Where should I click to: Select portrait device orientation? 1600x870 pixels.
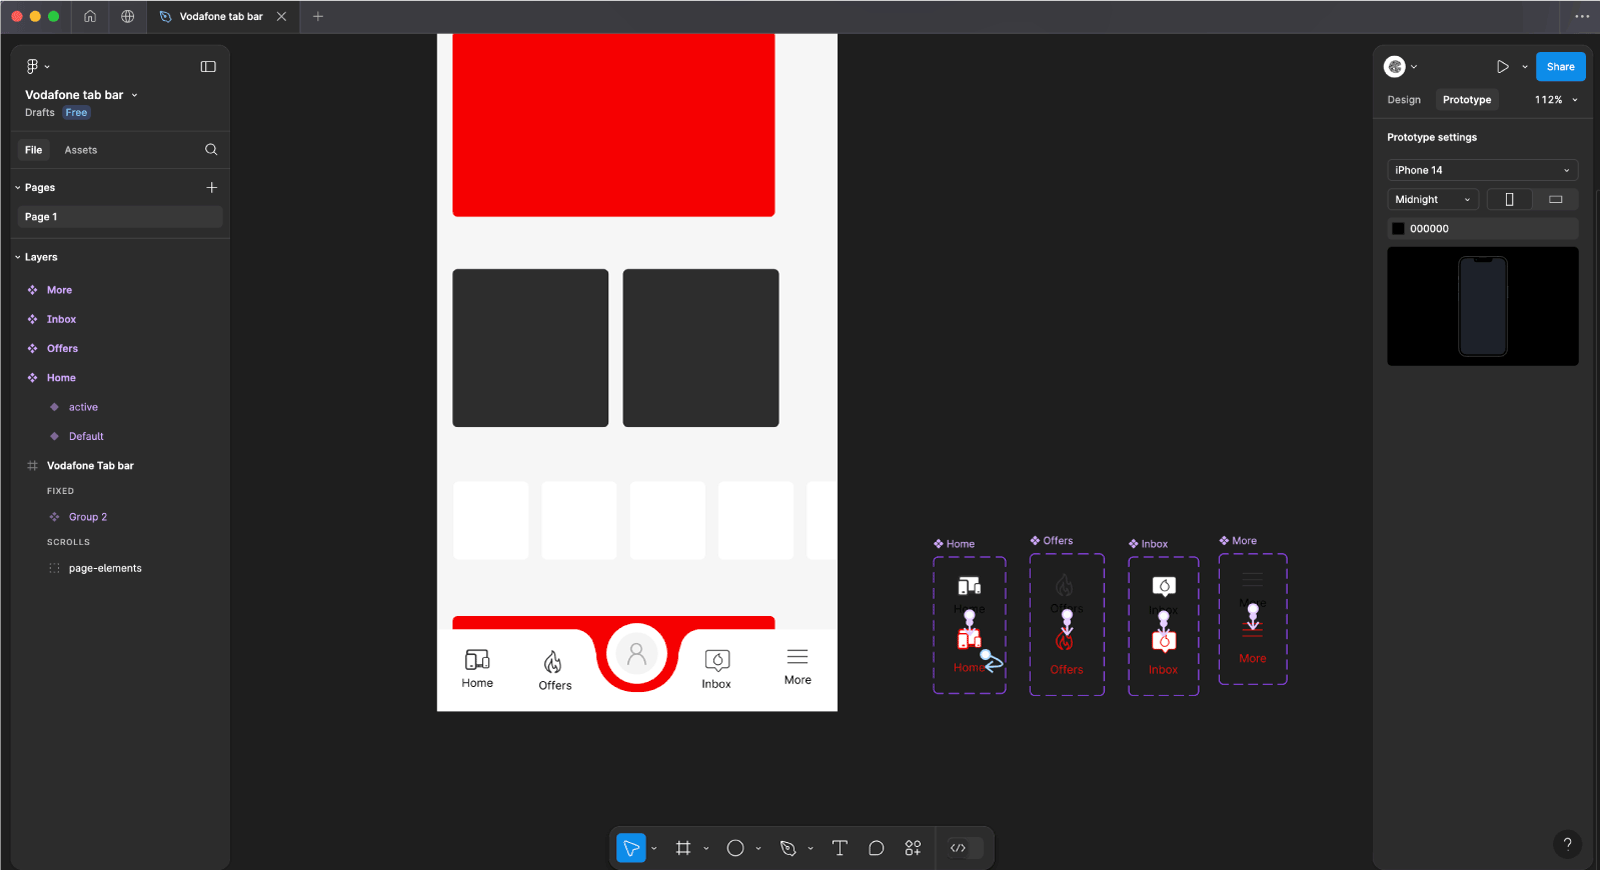point(1509,199)
